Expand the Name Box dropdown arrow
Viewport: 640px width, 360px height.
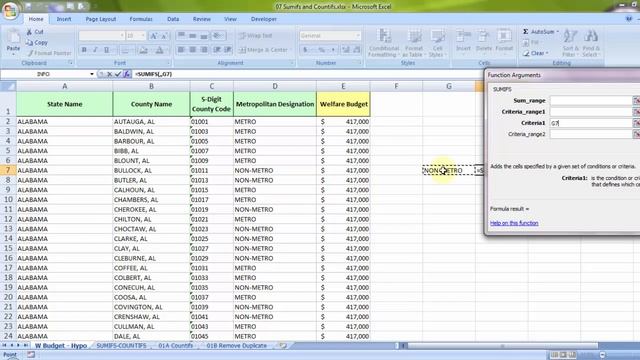coord(92,74)
